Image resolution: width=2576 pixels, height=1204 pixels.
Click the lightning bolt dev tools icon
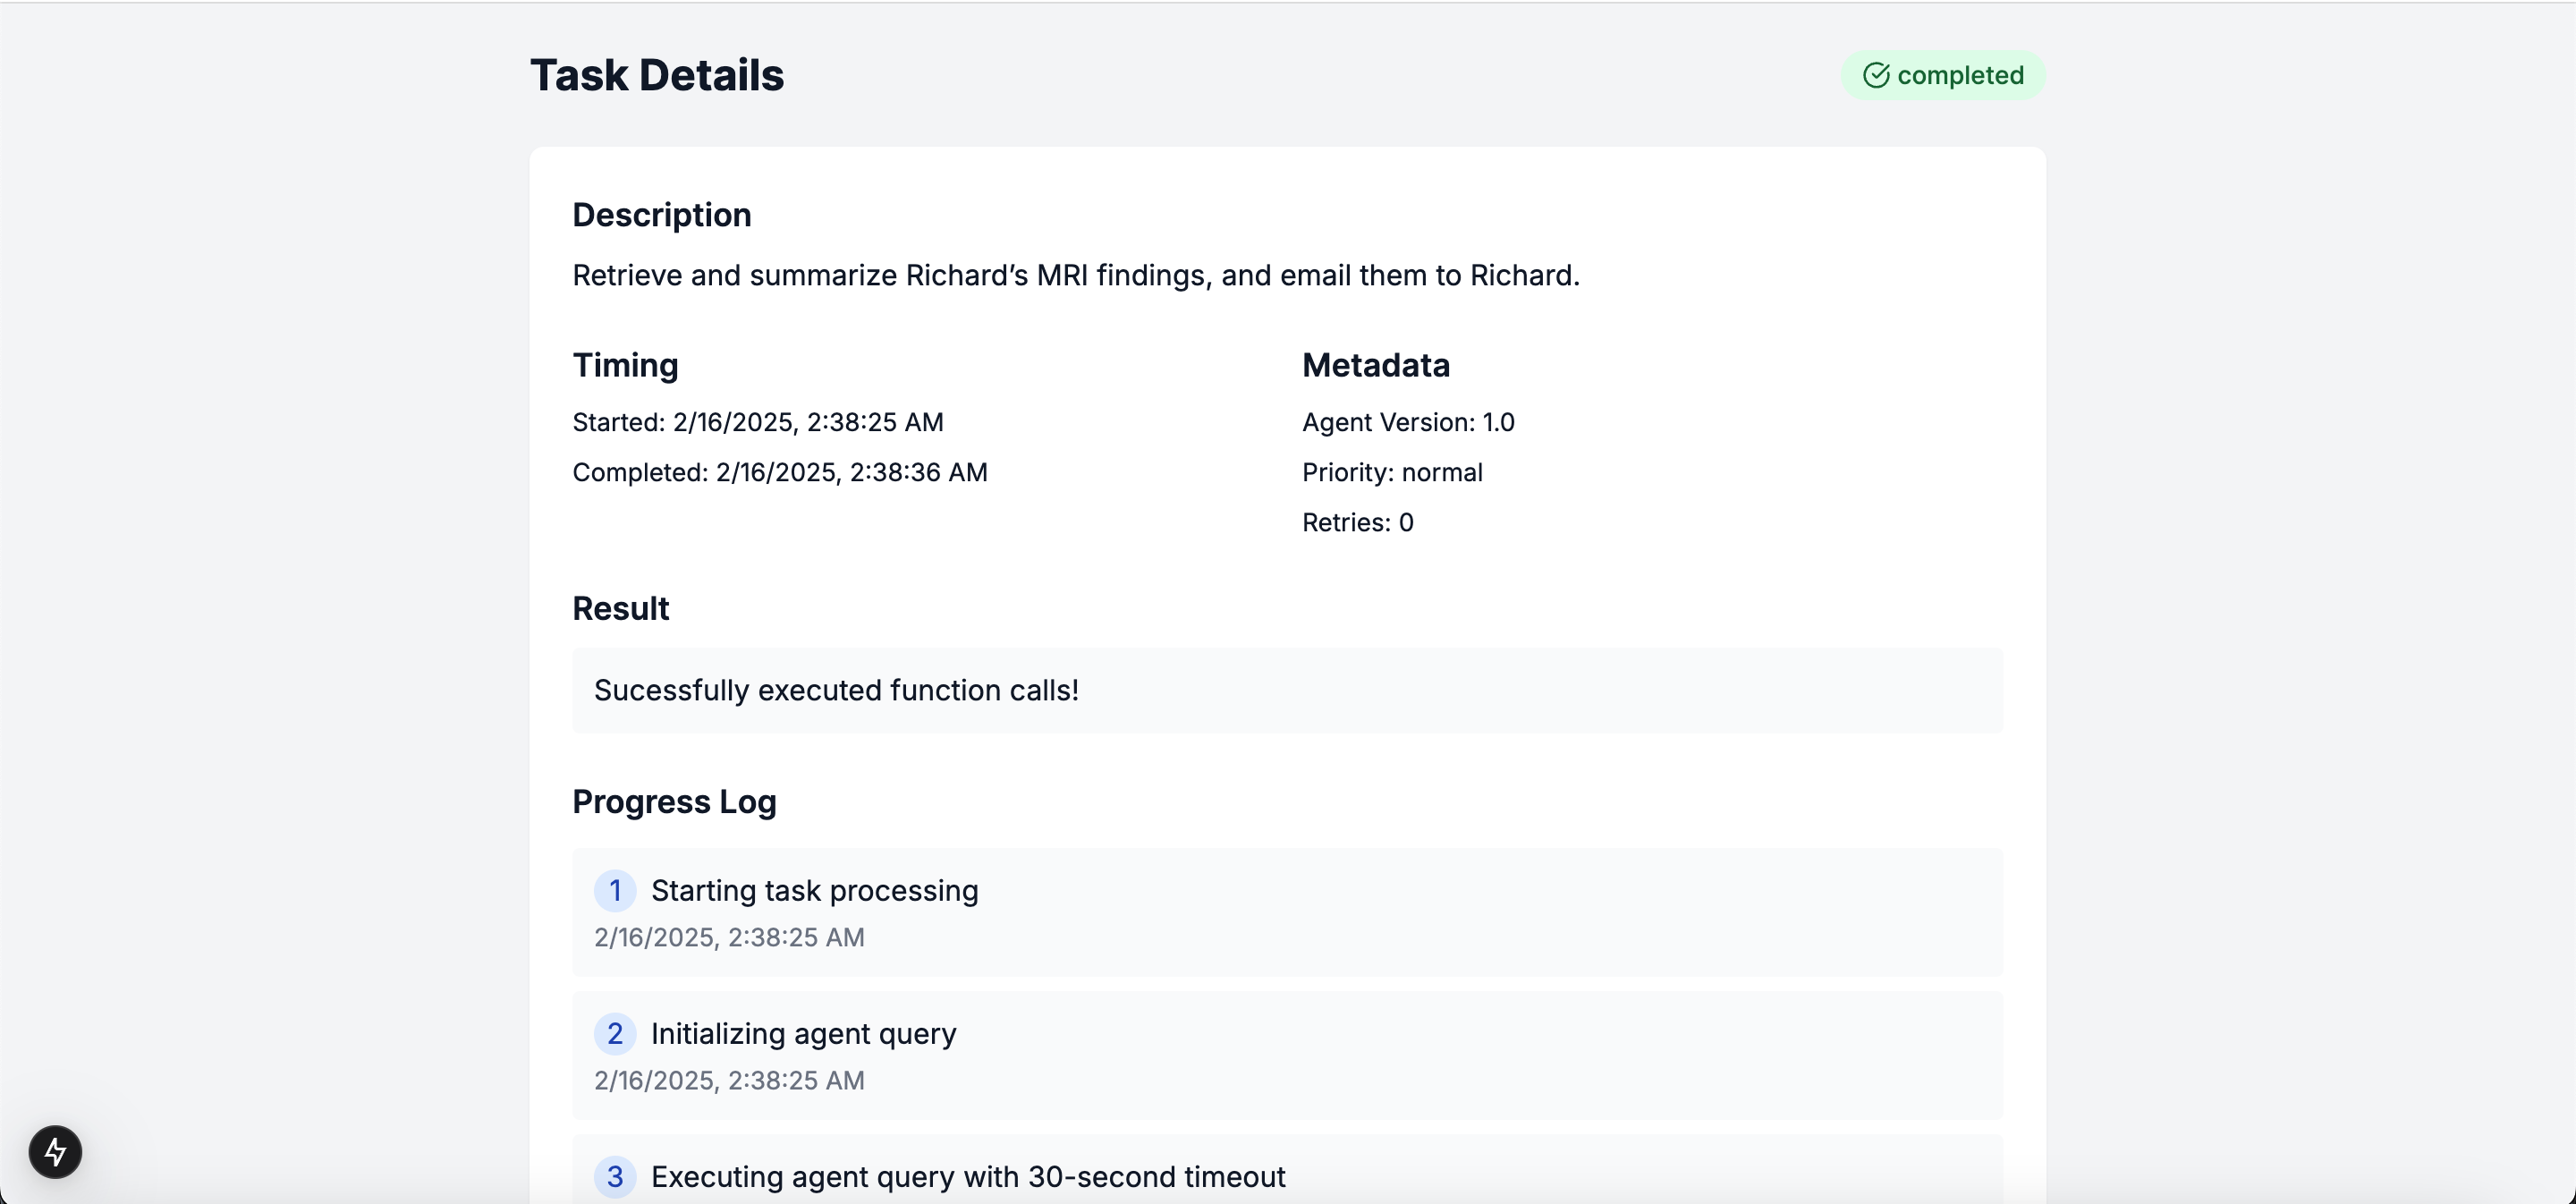click(55, 1152)
